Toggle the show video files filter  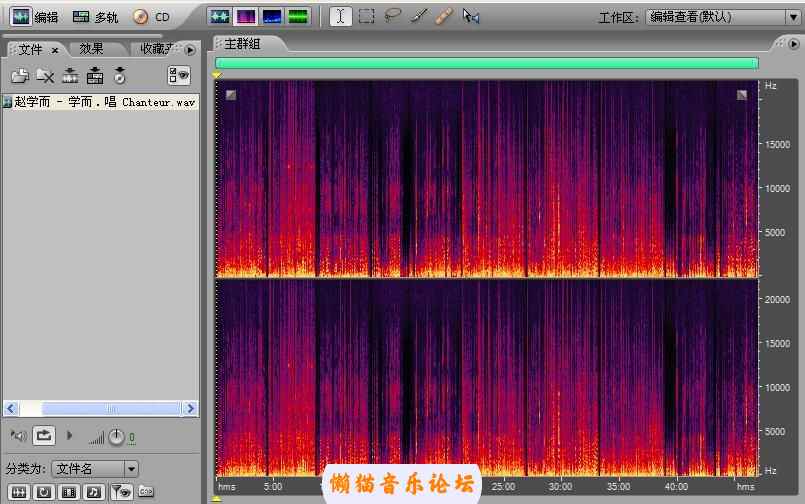[69, 493]
